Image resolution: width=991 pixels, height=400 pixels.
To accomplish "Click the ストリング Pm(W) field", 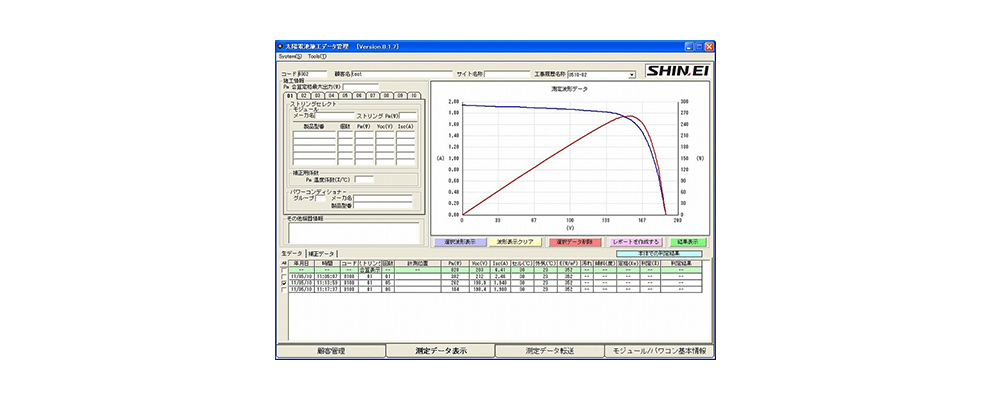I will 408,116.
